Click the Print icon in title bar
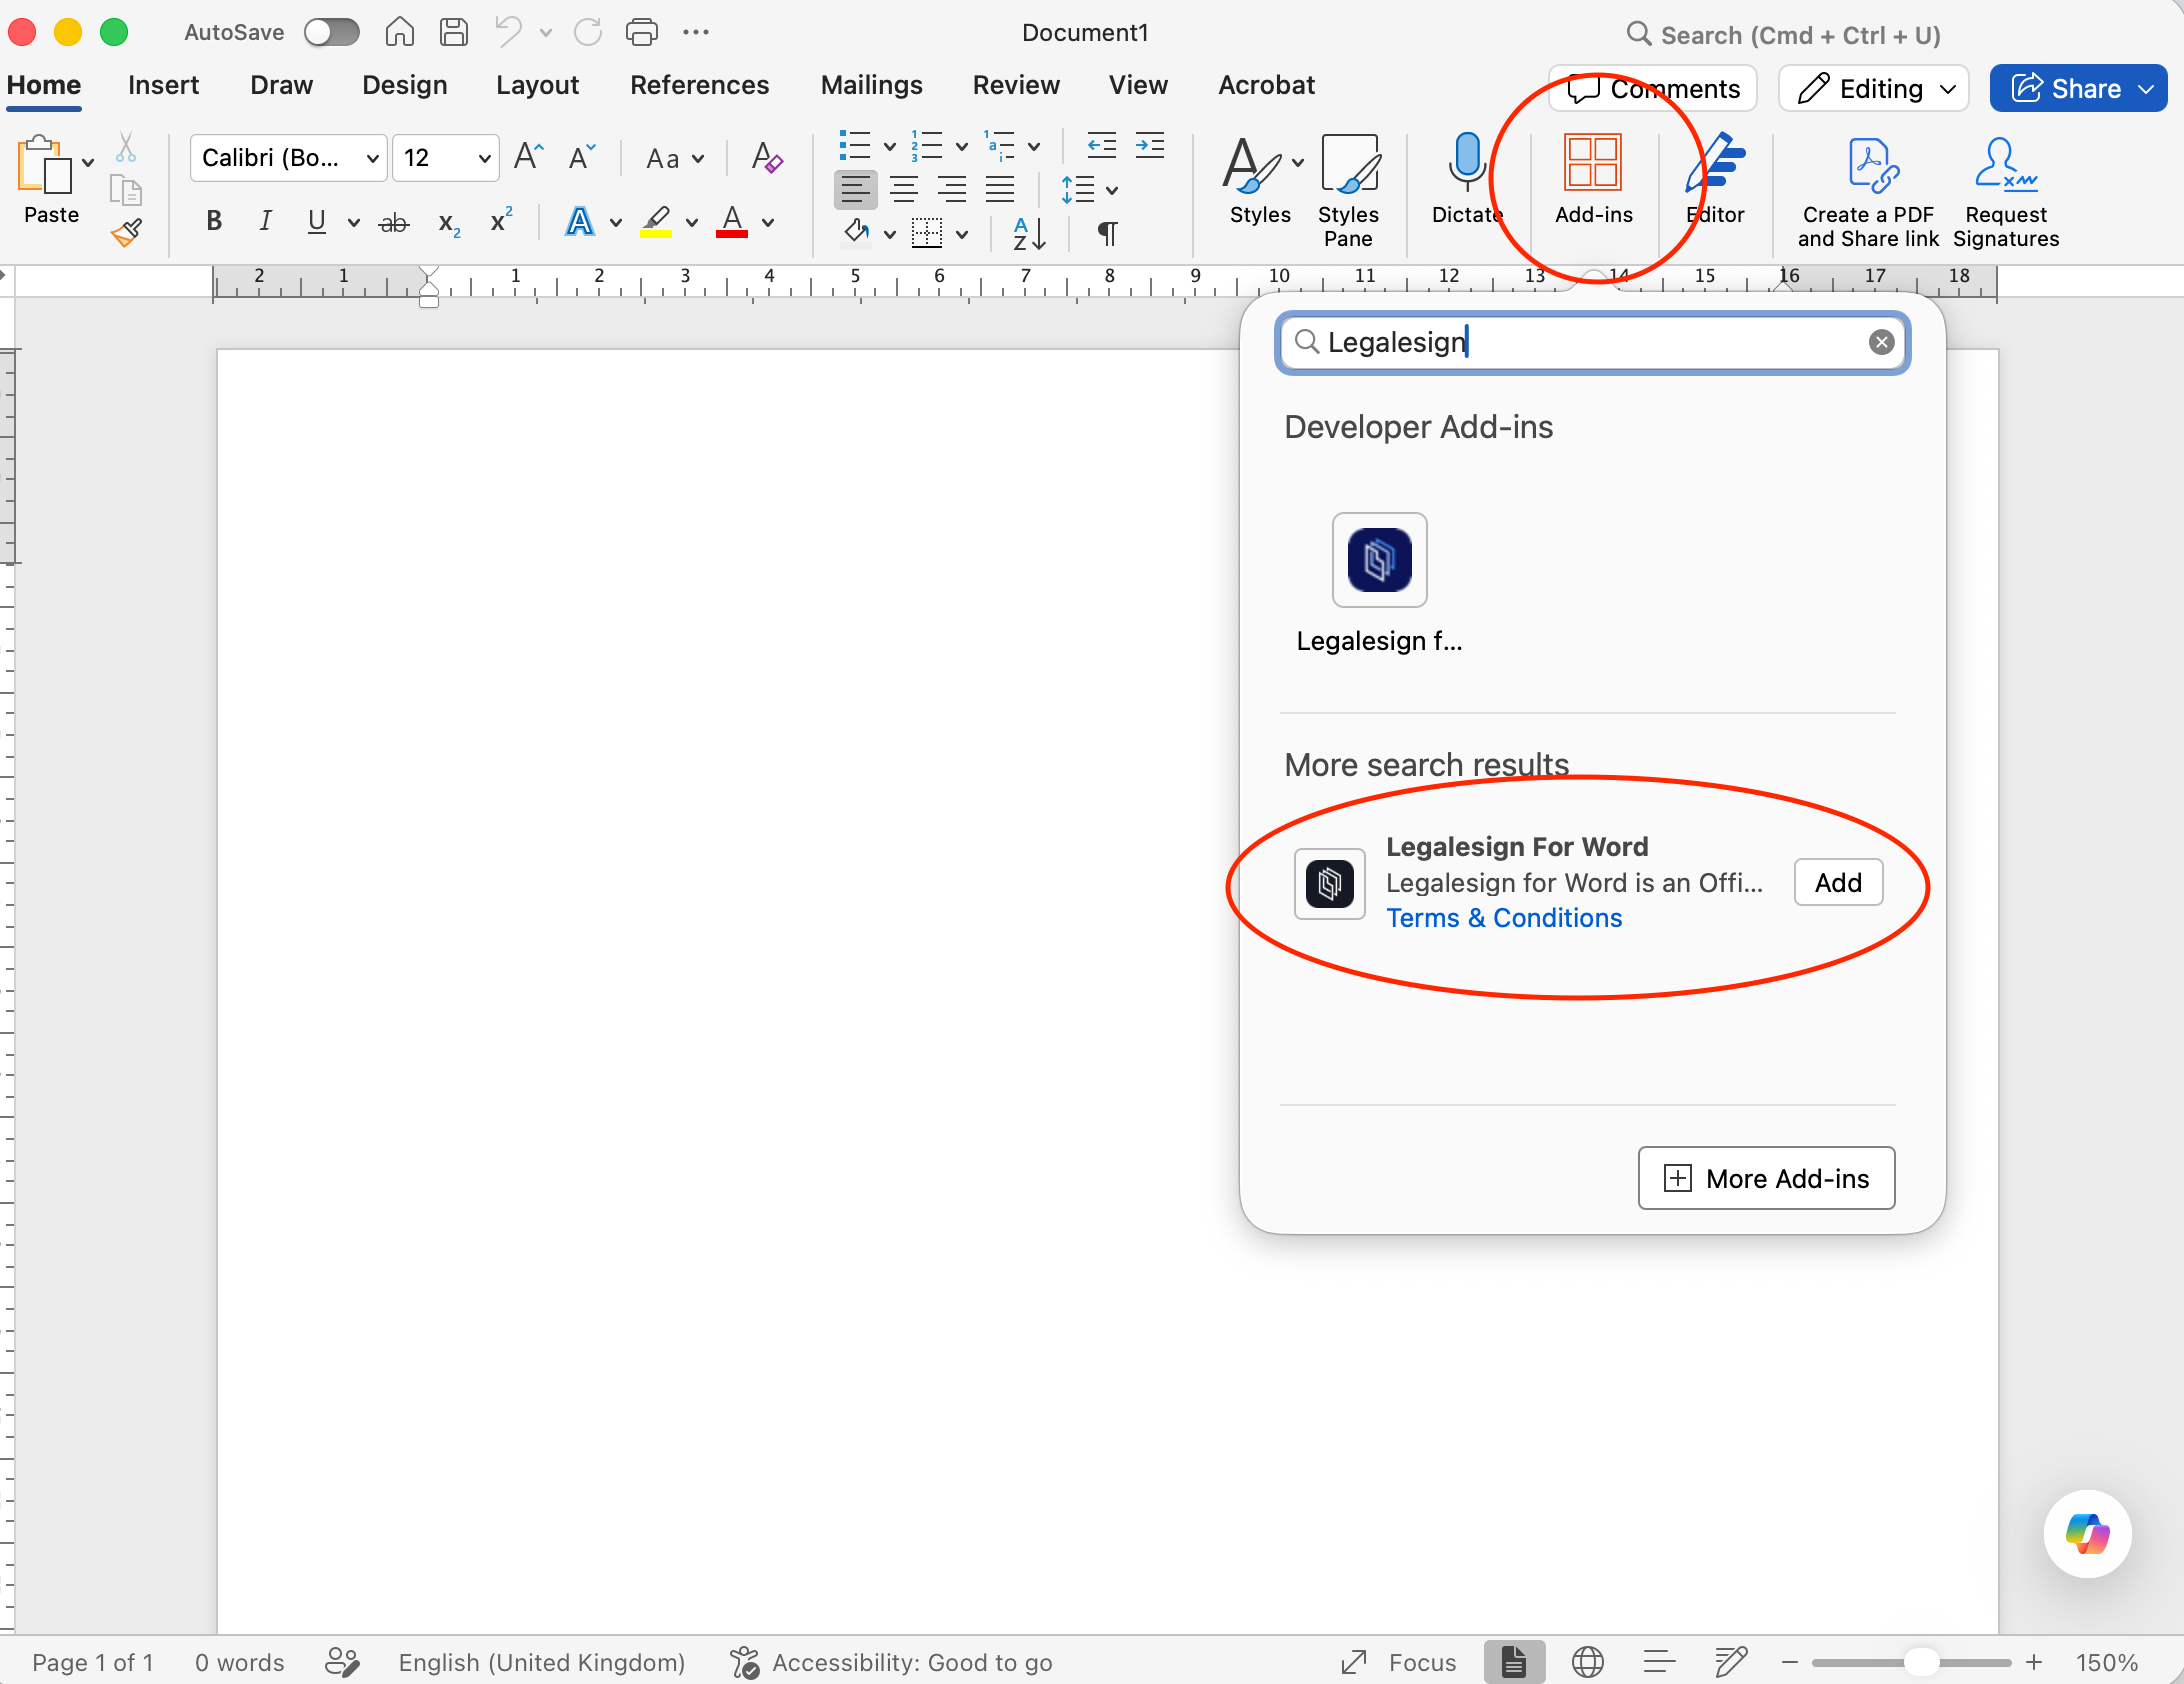Viewport: 2184px width, 1684px height. (641, 32)
